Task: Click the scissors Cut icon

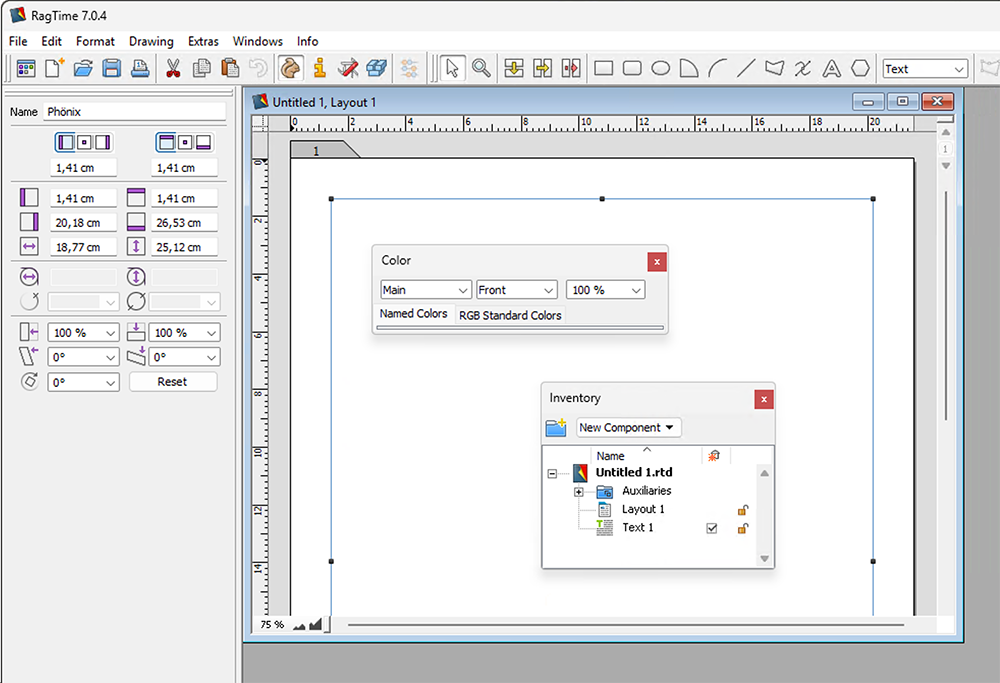Action: [172, 69]
